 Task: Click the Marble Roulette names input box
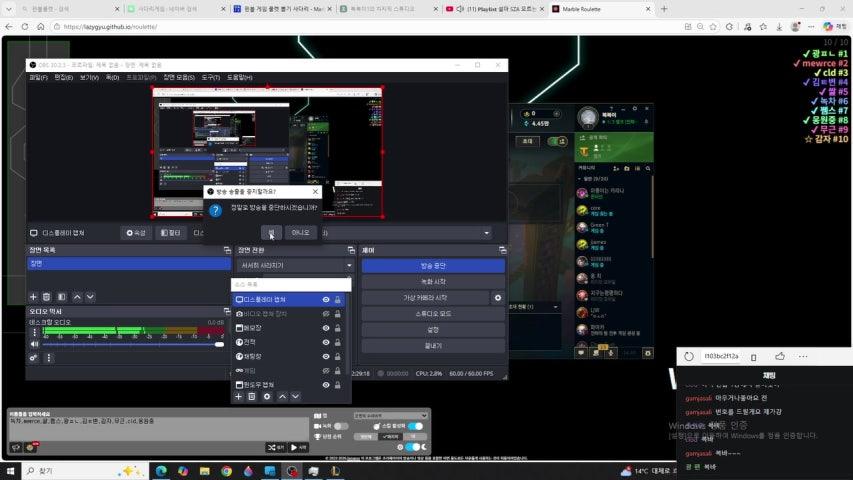coord(158,429)
